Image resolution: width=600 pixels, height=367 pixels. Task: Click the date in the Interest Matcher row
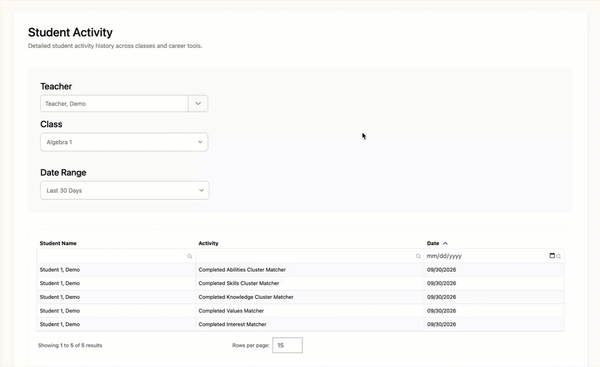coord(441,324)
